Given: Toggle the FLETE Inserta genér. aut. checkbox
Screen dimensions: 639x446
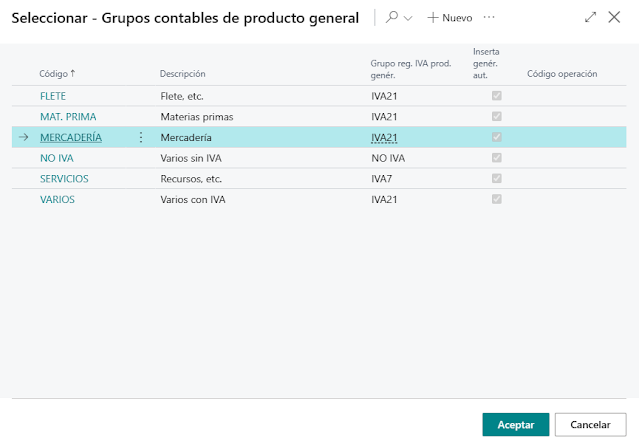Looking at the screenshot, I should click(496, 96).
